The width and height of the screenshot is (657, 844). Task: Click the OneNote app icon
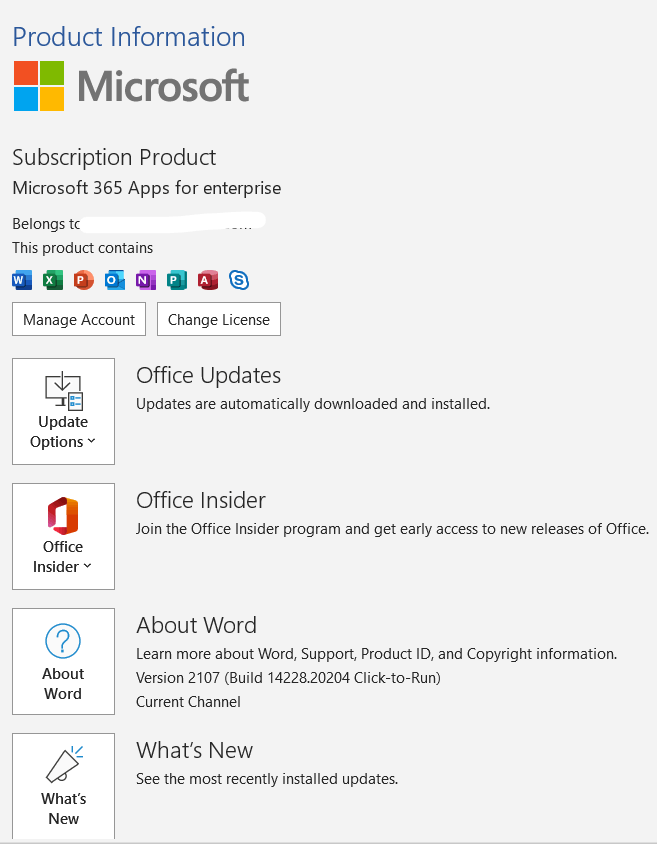click(x=146, y=280)
